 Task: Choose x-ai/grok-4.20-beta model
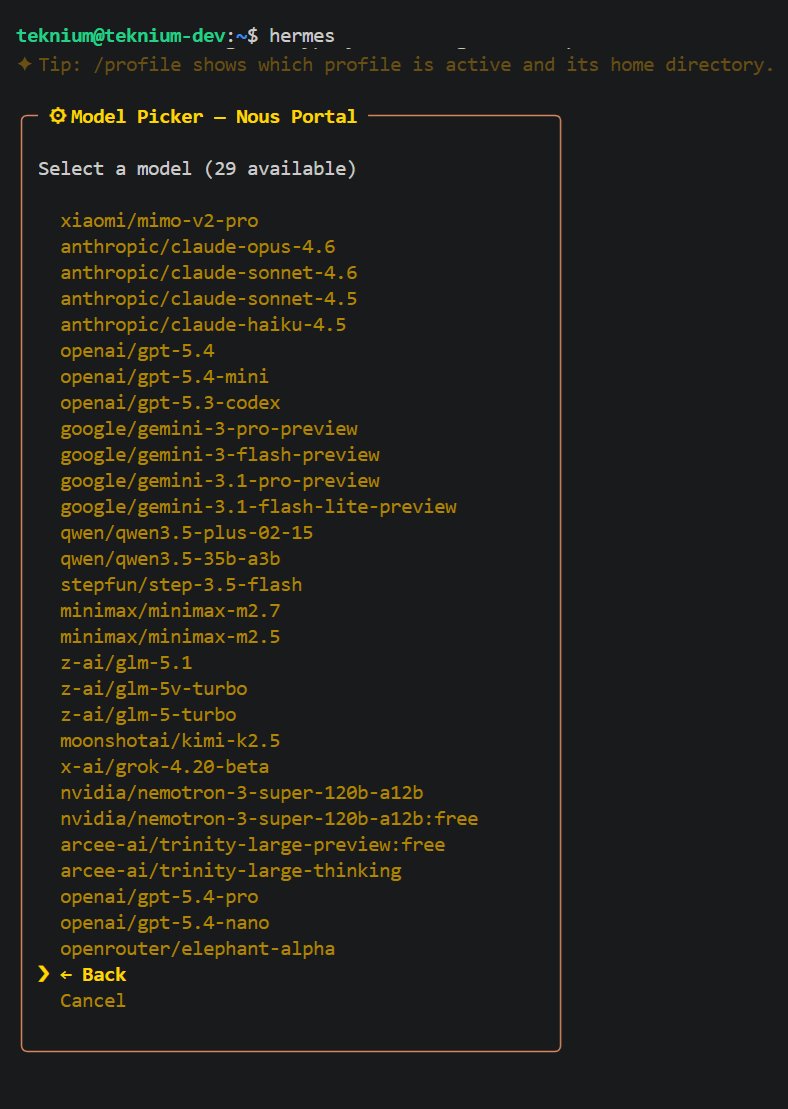click(164, 767)
